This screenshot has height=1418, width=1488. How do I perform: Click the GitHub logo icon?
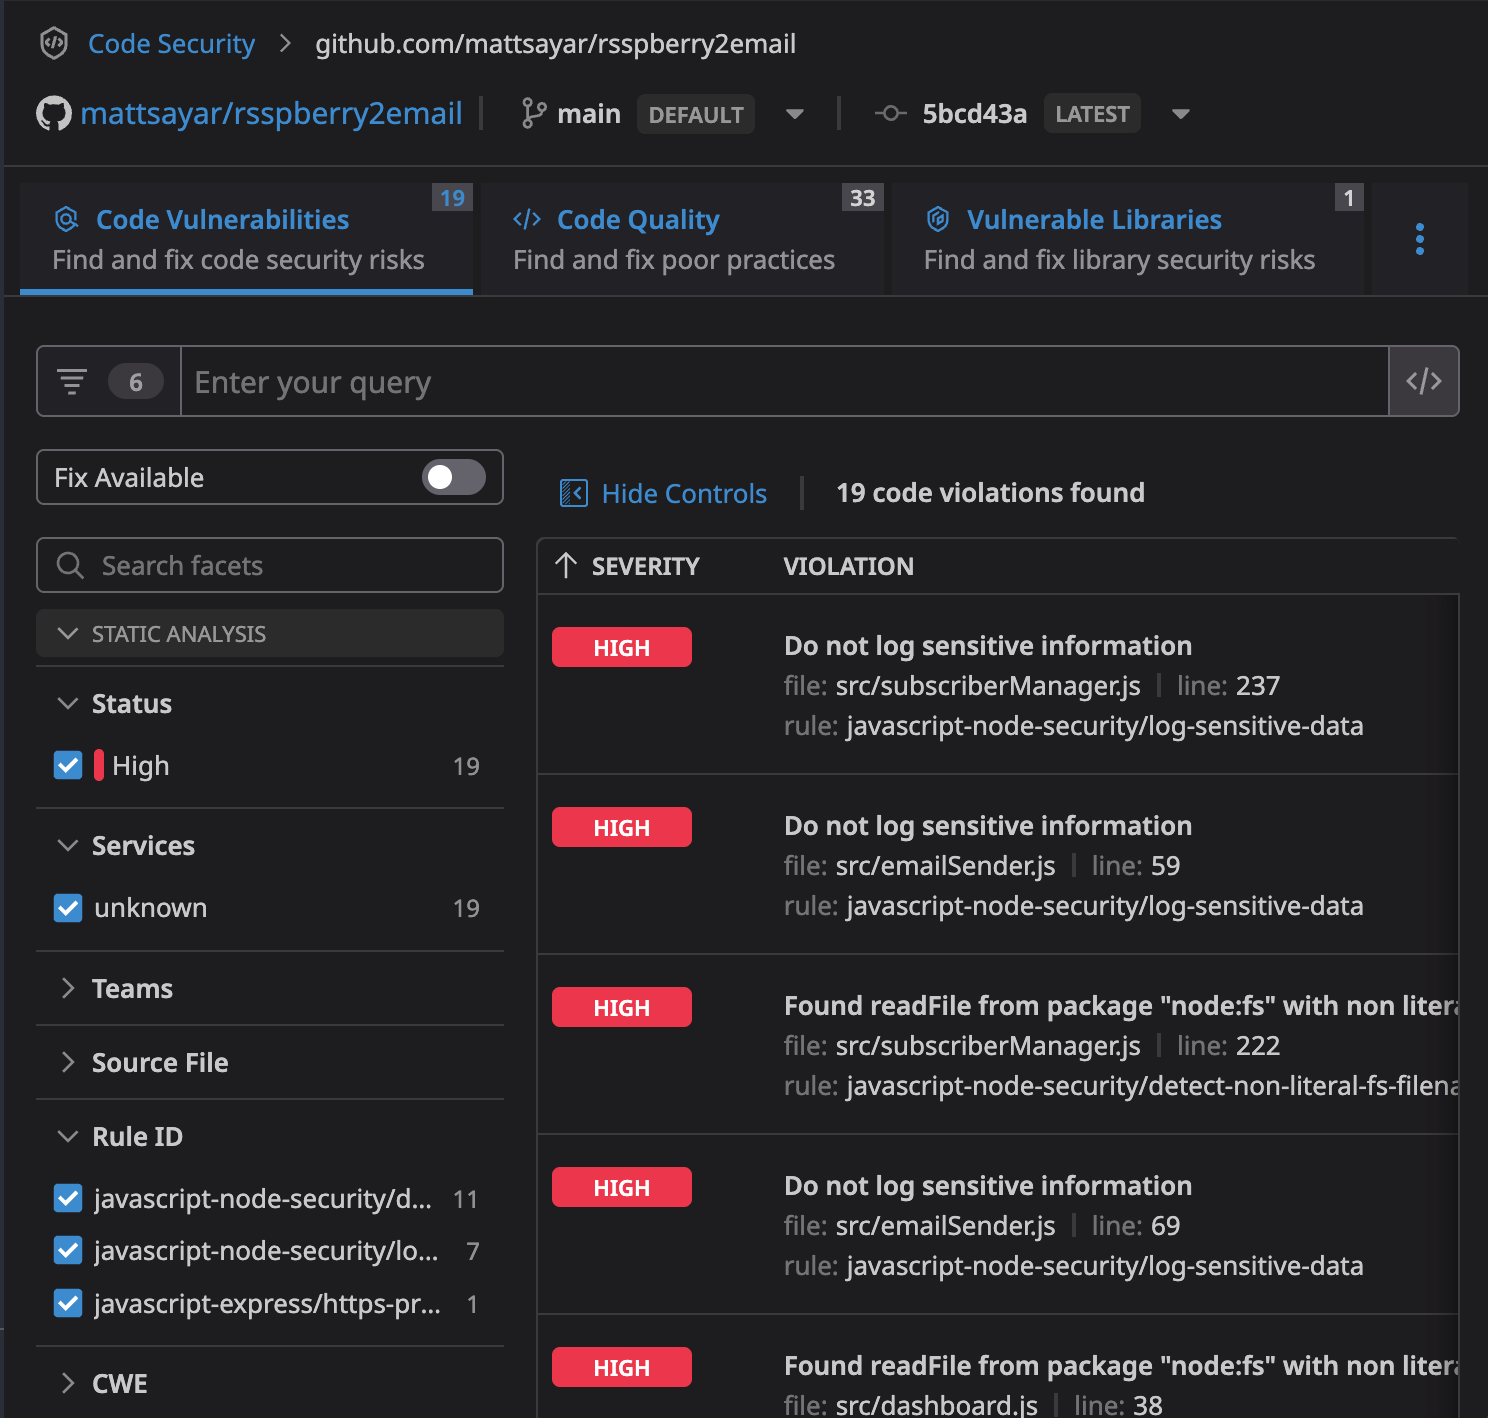tap(54, 114)
